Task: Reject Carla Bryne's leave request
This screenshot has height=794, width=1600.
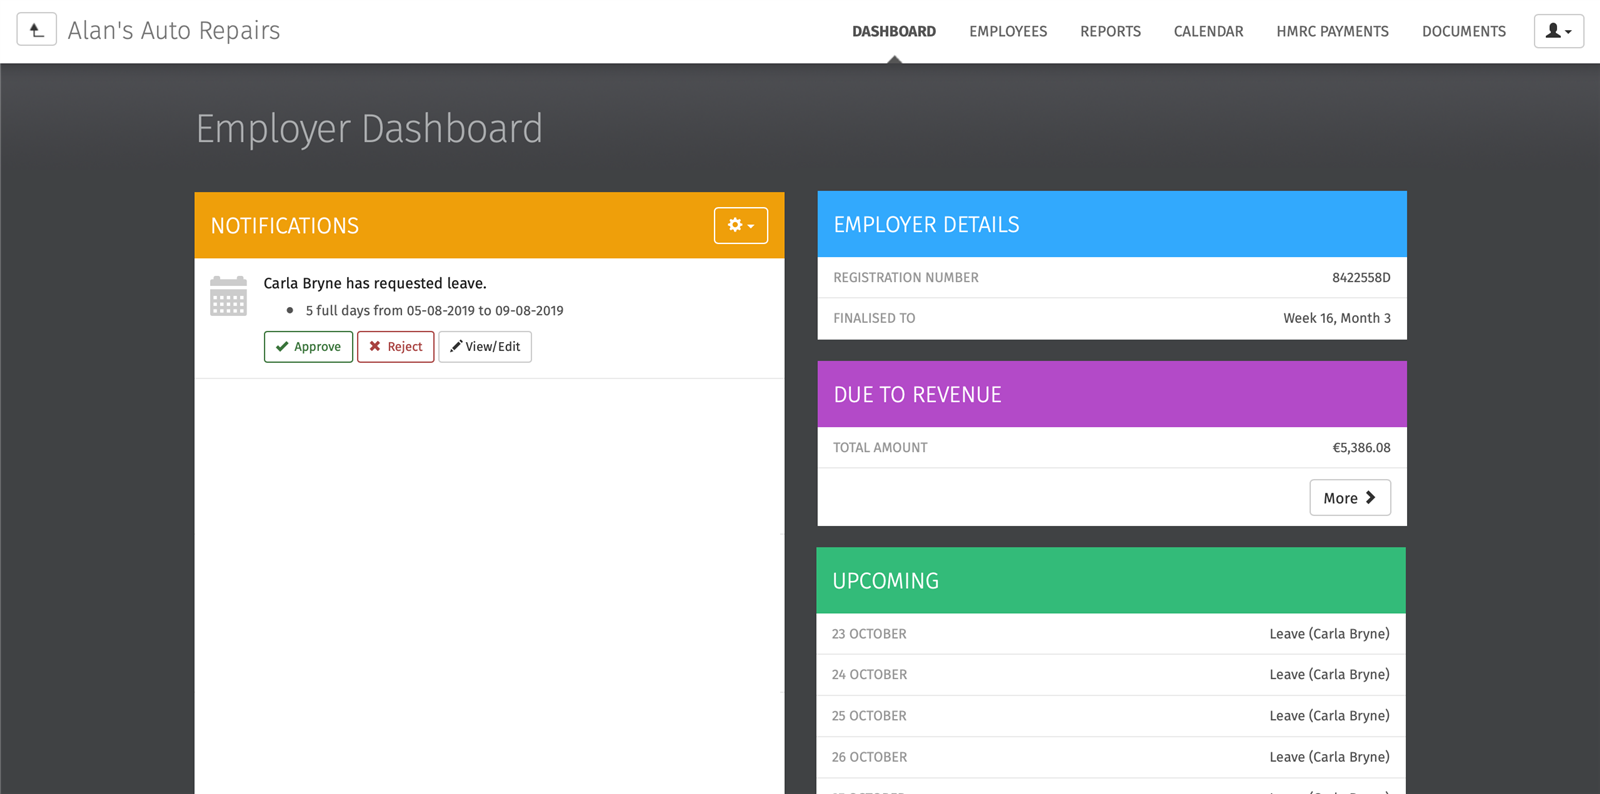Action: [395, 347]
